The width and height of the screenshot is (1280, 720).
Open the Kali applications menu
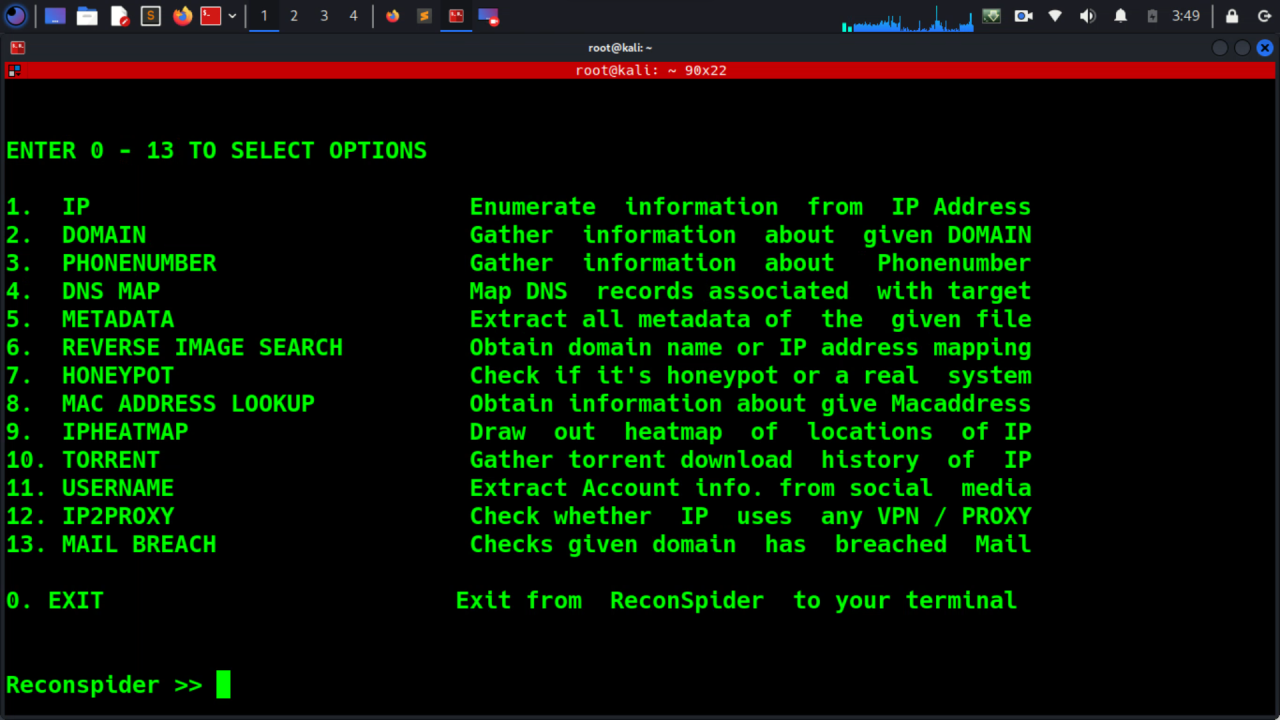click(x=16, y=15)
